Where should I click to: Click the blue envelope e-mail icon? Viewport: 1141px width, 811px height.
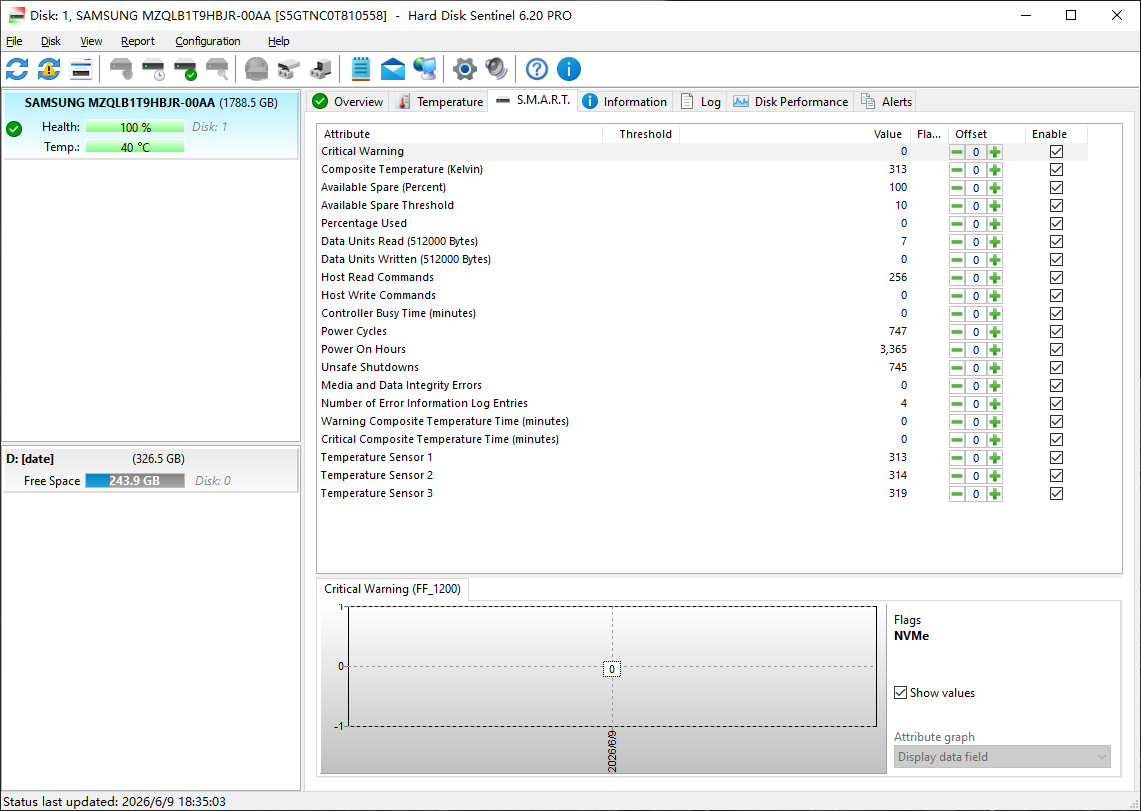[392, 69]
